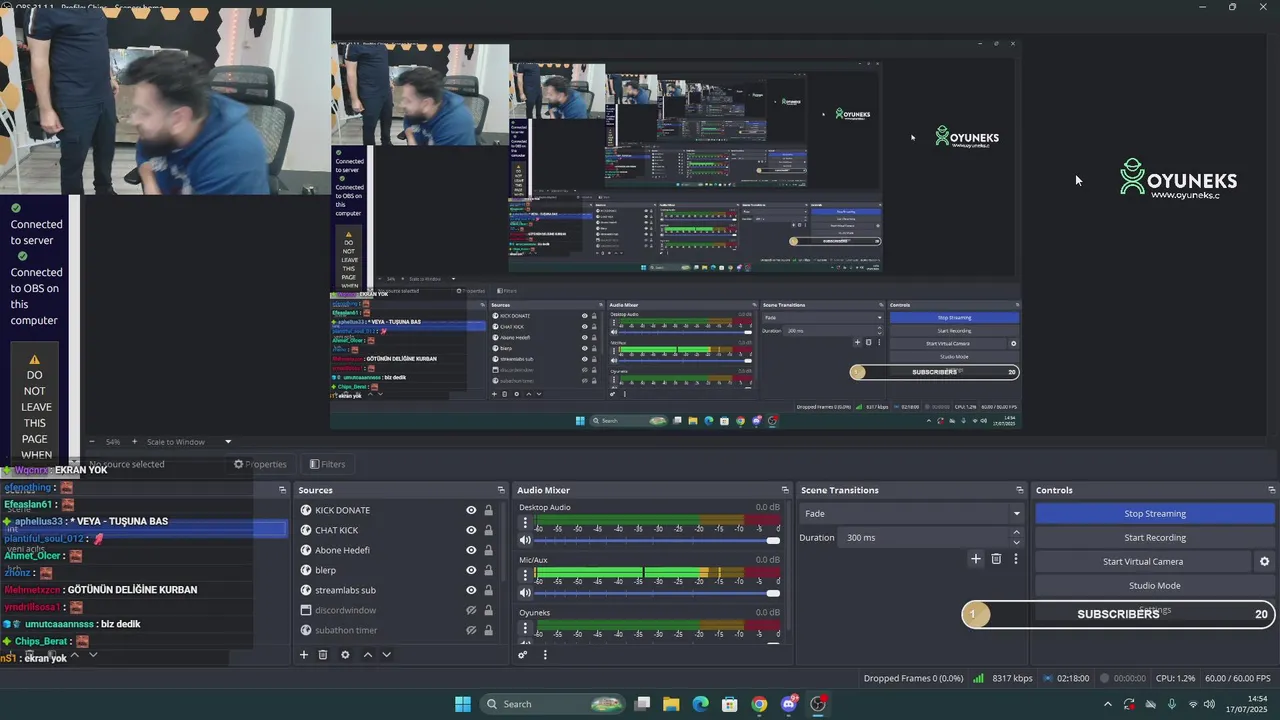The width and height of the screenshot is (1280, 720).
Task: Add a scene transition with plus icon
Action: [976, 559]
